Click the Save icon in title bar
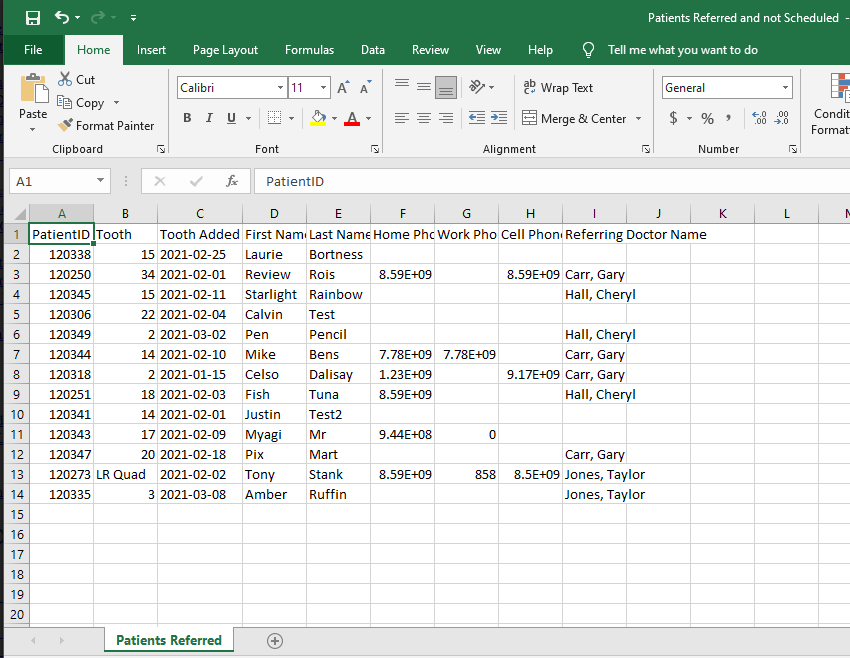This screenshot has width=850, height=658. [x=33, y=18]
